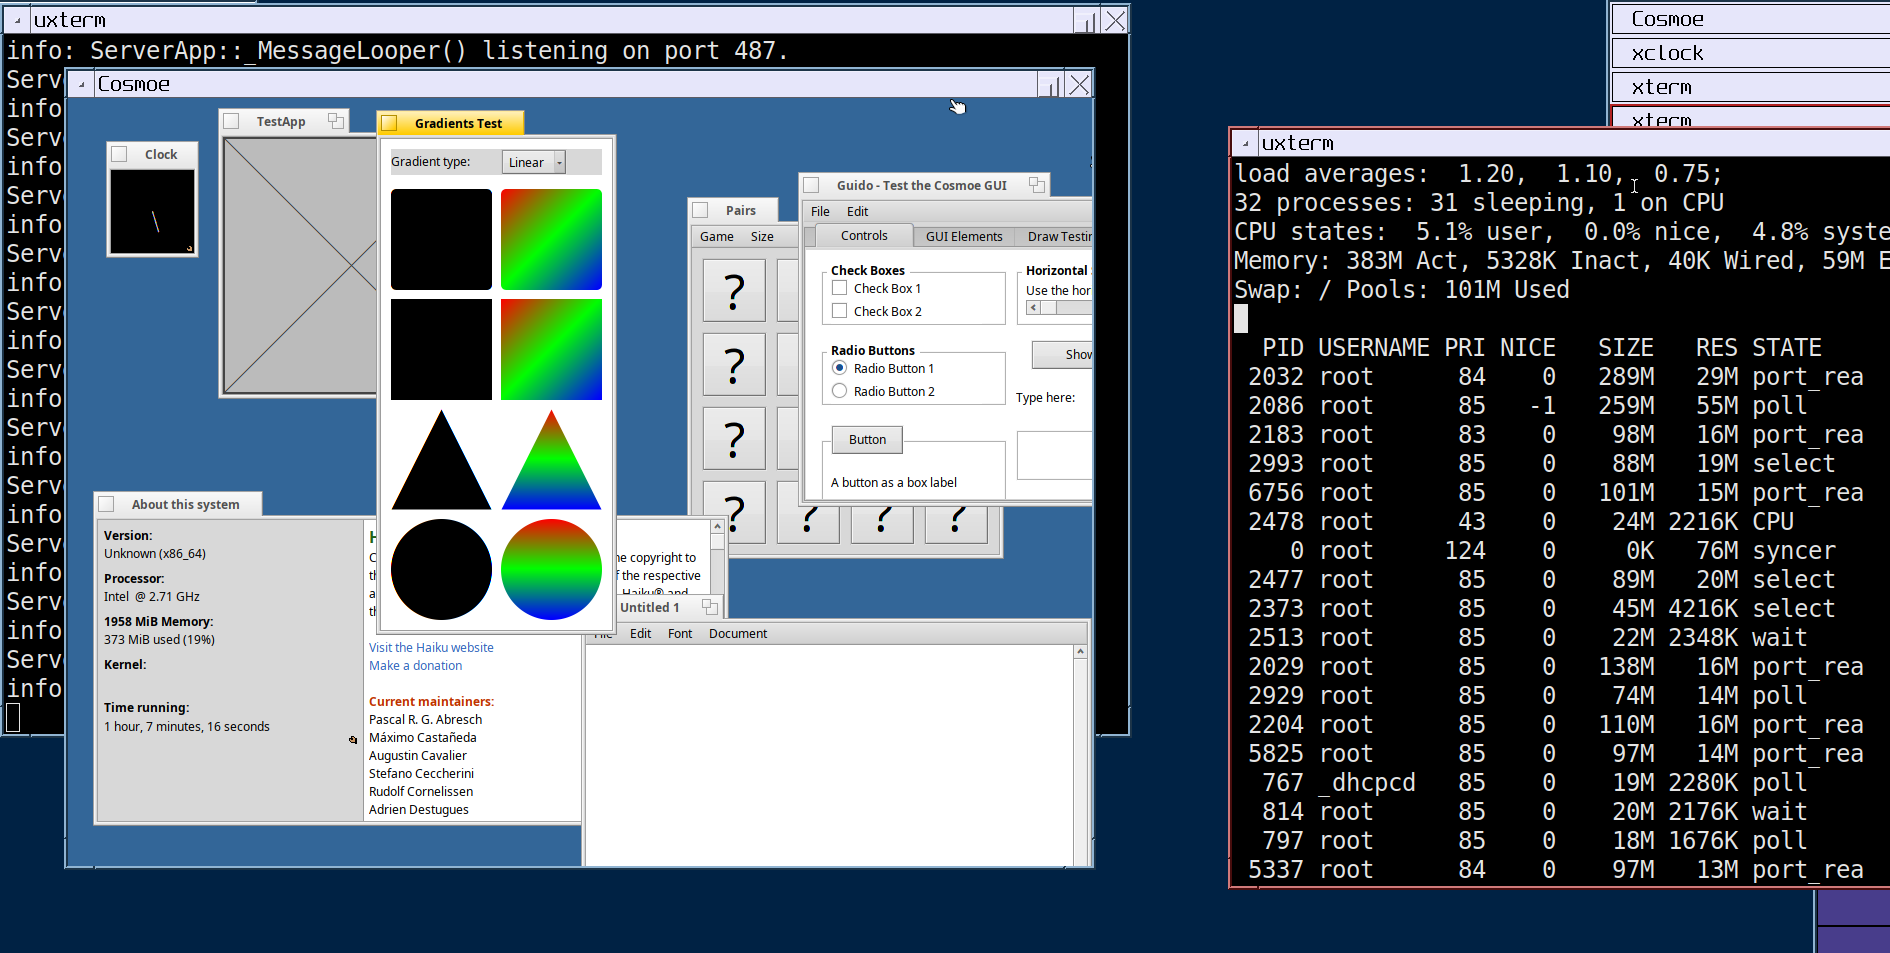
Task: Click the black clock face in Clock window
Action: 152,212
